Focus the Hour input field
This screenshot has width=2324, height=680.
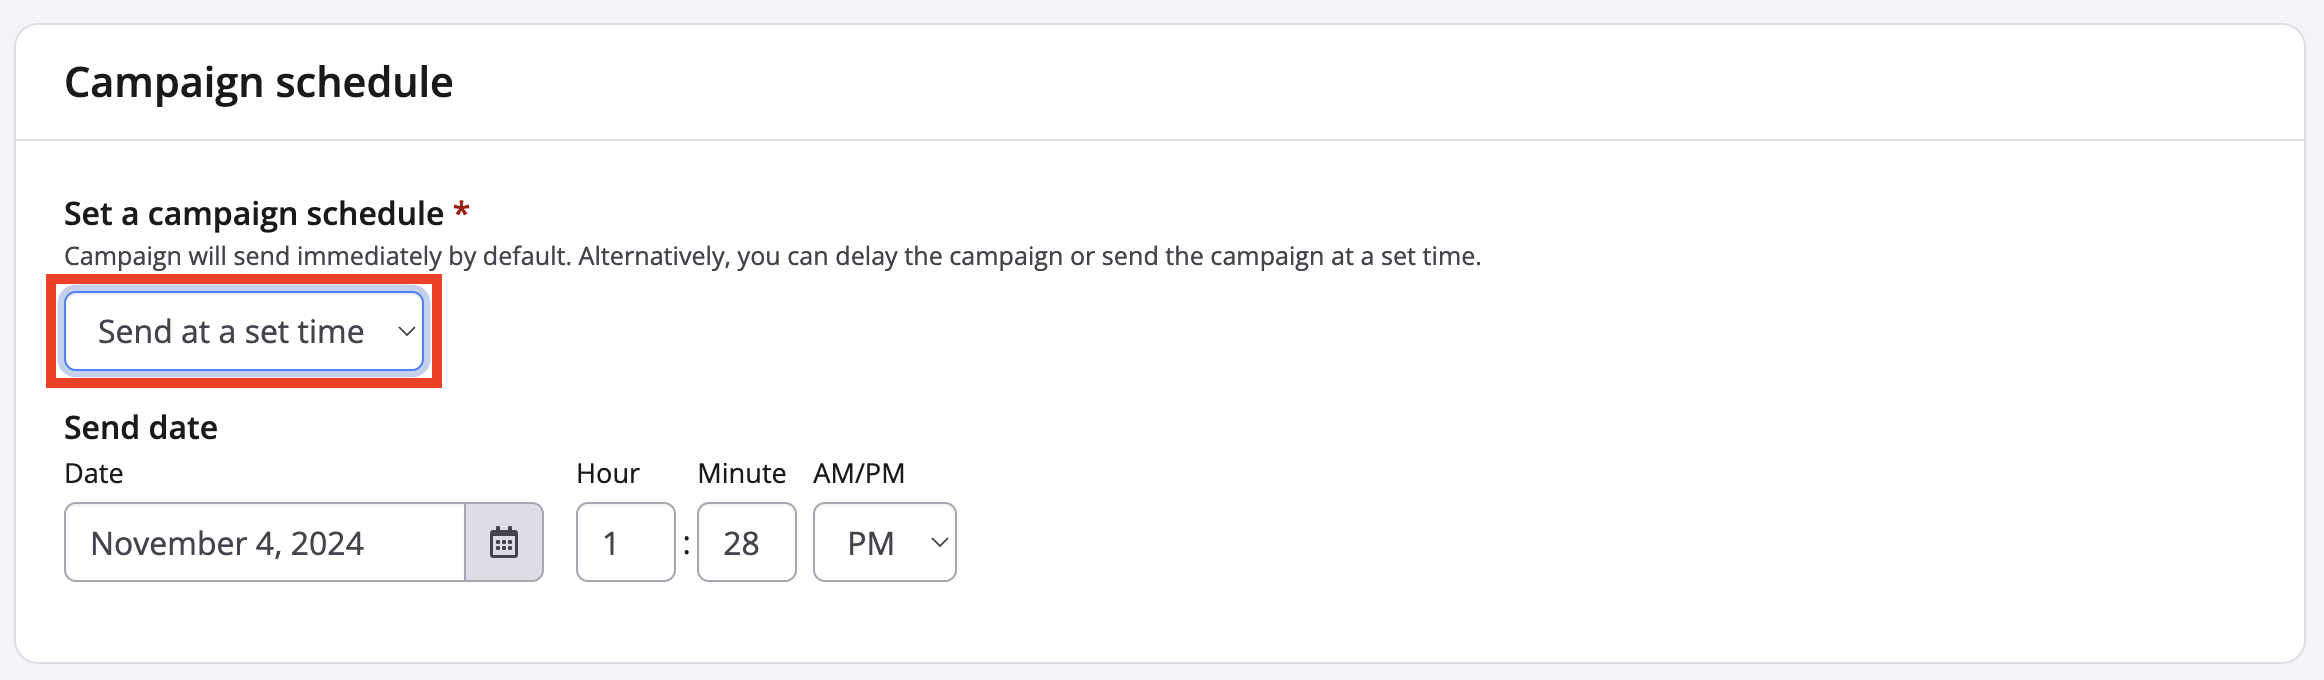pos(625,543)
